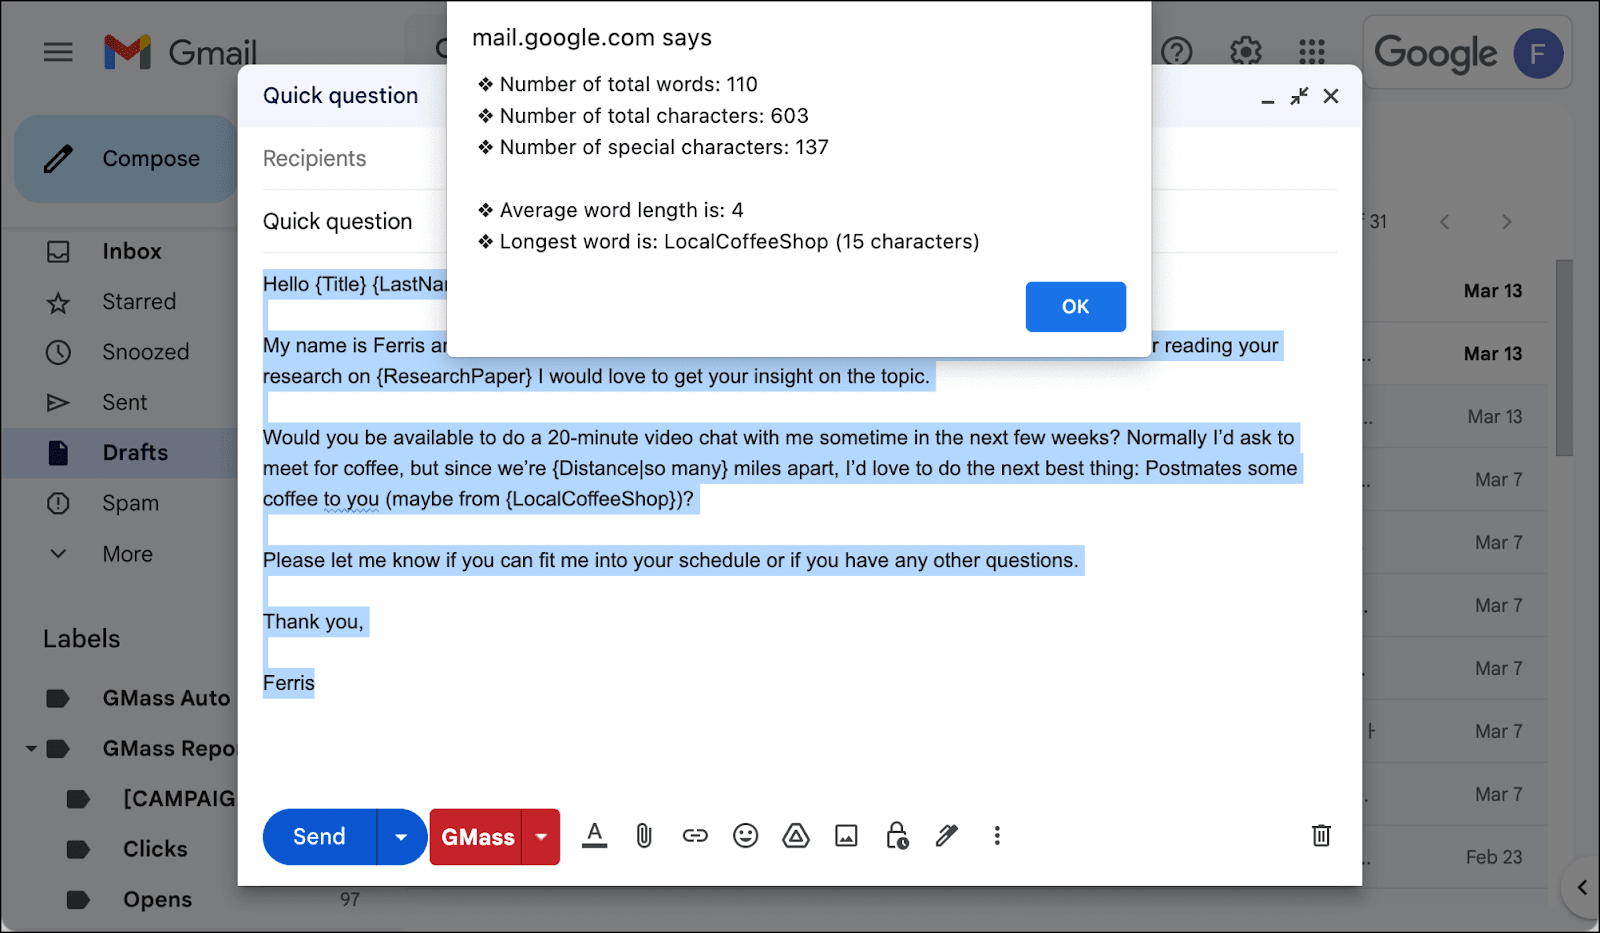Screen dimensions: 1600x933
Task: Open the GMass settings dropdown arrow
Action: [x=541, y=837]
